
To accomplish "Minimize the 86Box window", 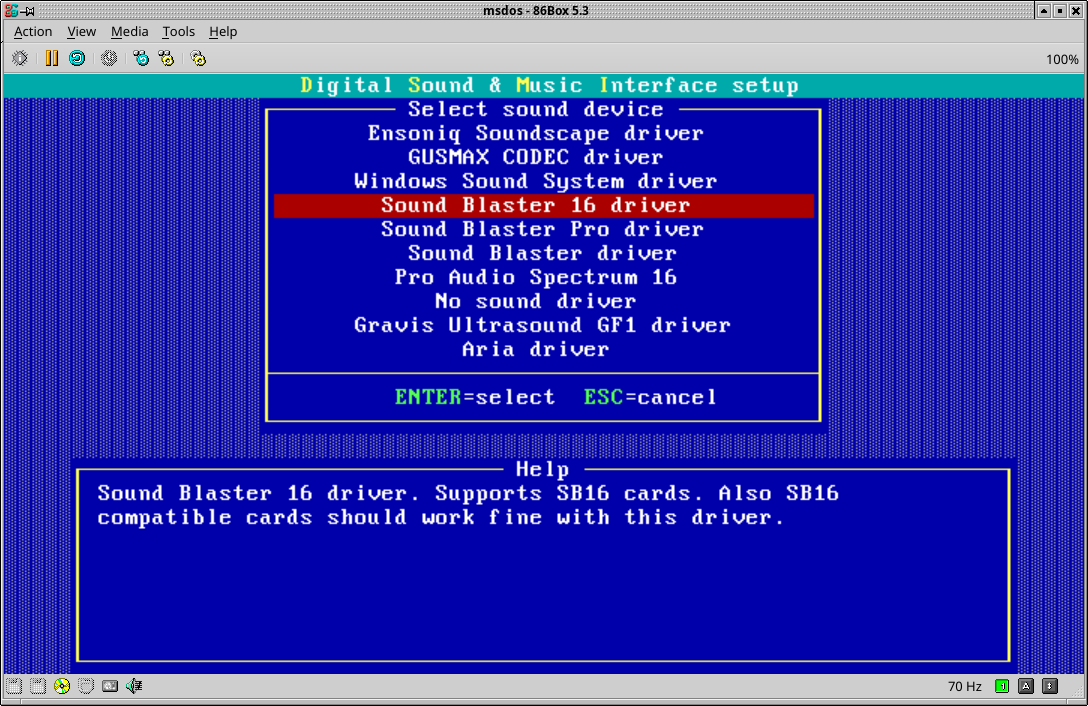I will 1044,10.
